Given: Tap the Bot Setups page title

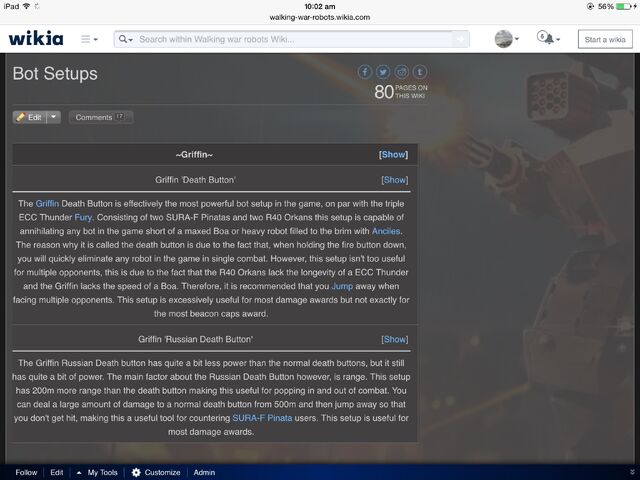Looking at the screenshot, I should click(x=55, y=74).
